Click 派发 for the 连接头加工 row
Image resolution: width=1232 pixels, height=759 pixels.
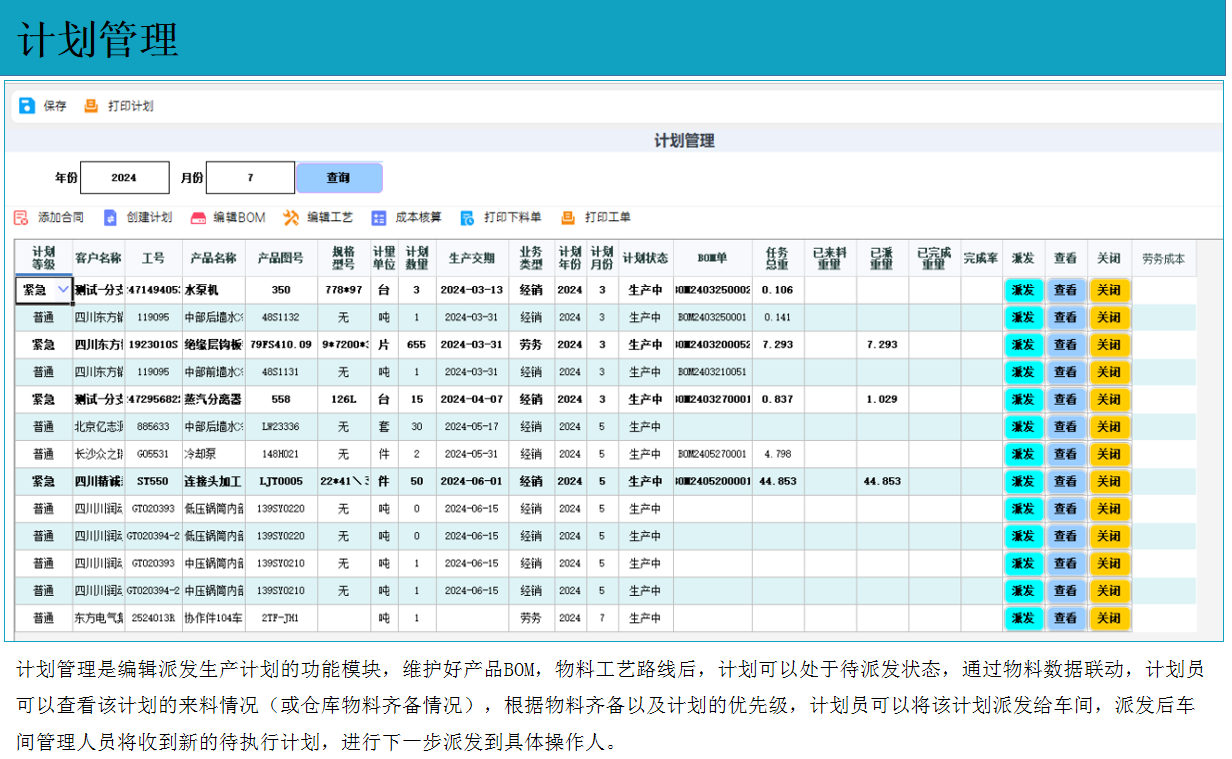(x=1023, y=481)
